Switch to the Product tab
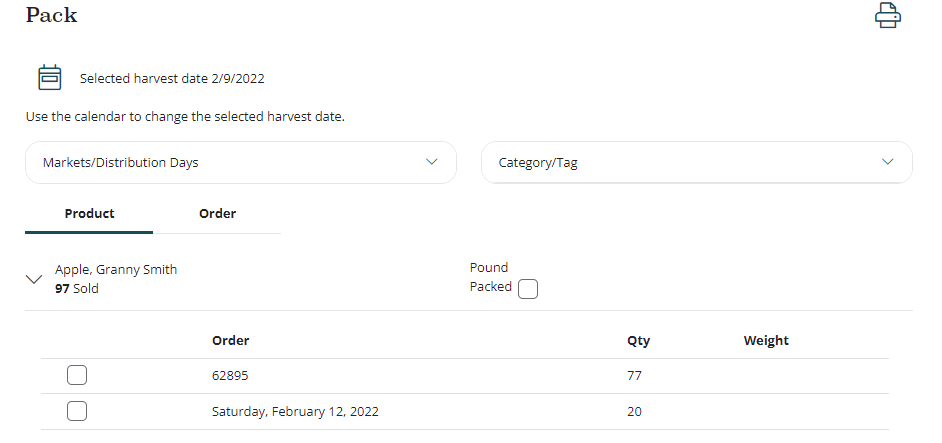Screen dimensions: 942x443 click(x=89, y=214)
